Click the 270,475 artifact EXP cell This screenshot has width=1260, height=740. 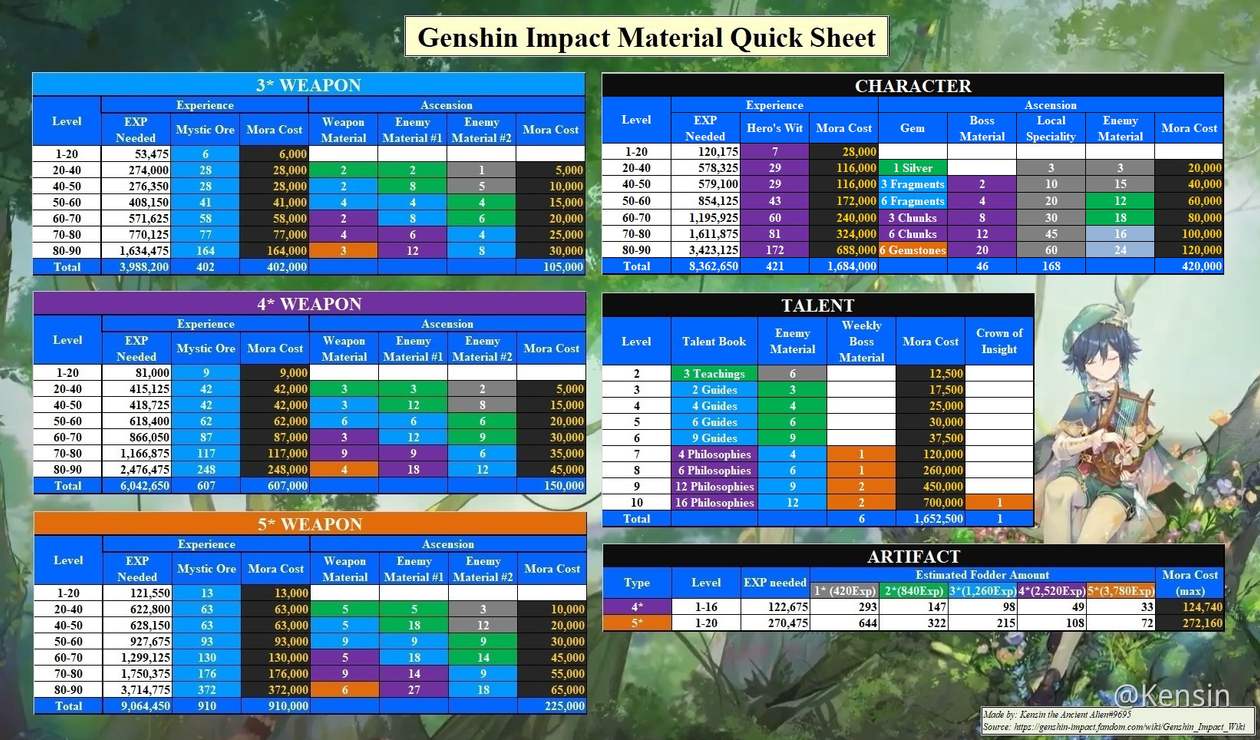[x=775, y=622]
